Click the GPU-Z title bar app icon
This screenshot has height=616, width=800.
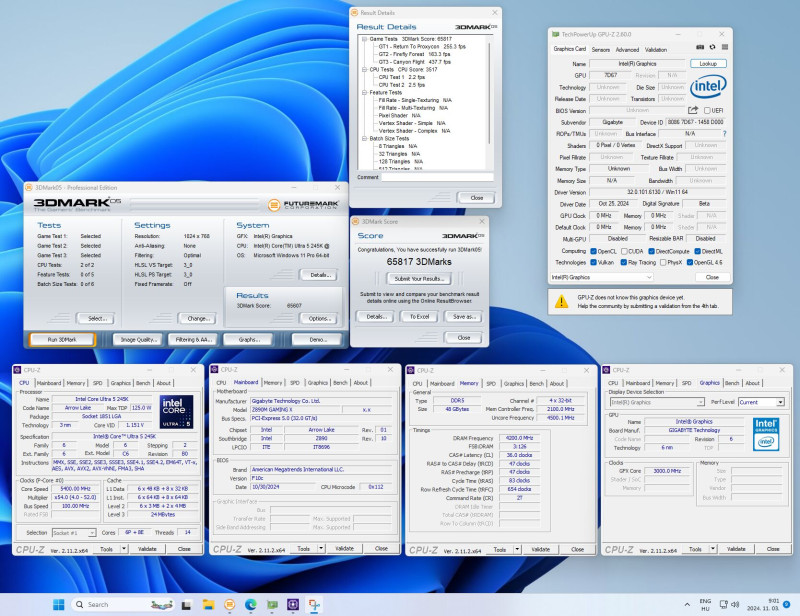[555, 34]
